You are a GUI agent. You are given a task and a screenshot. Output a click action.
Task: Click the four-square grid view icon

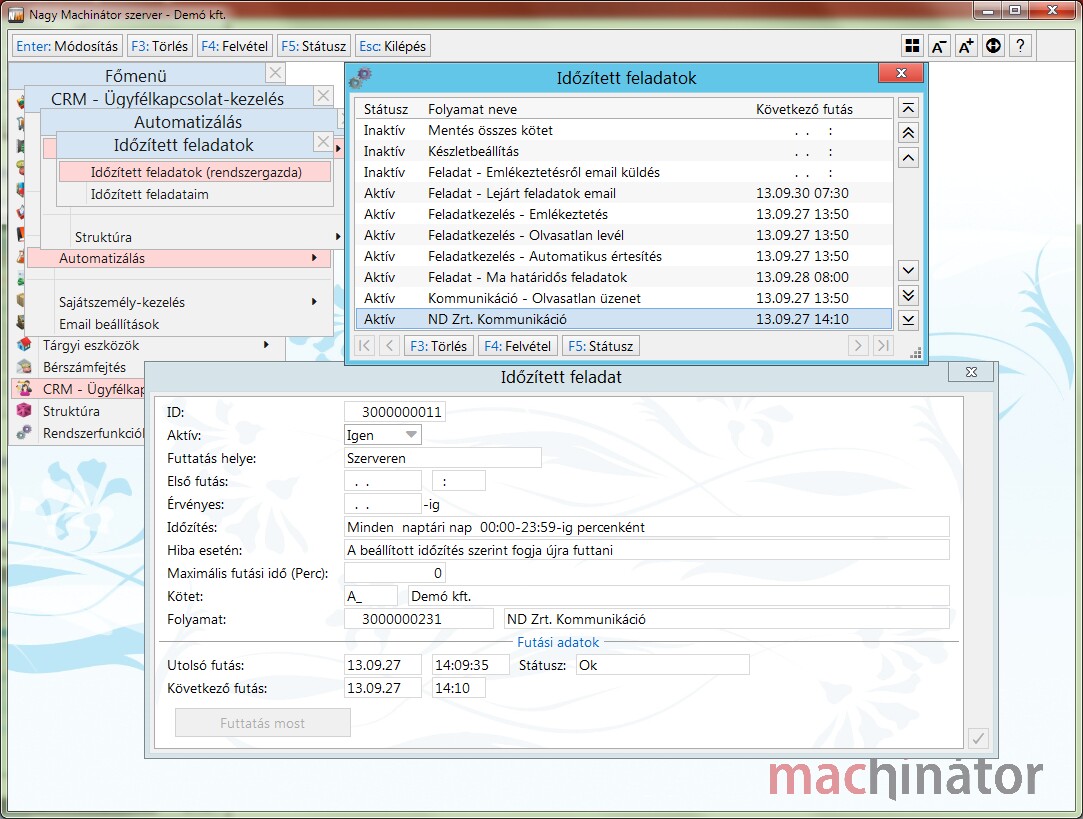[x=912, y=46]
